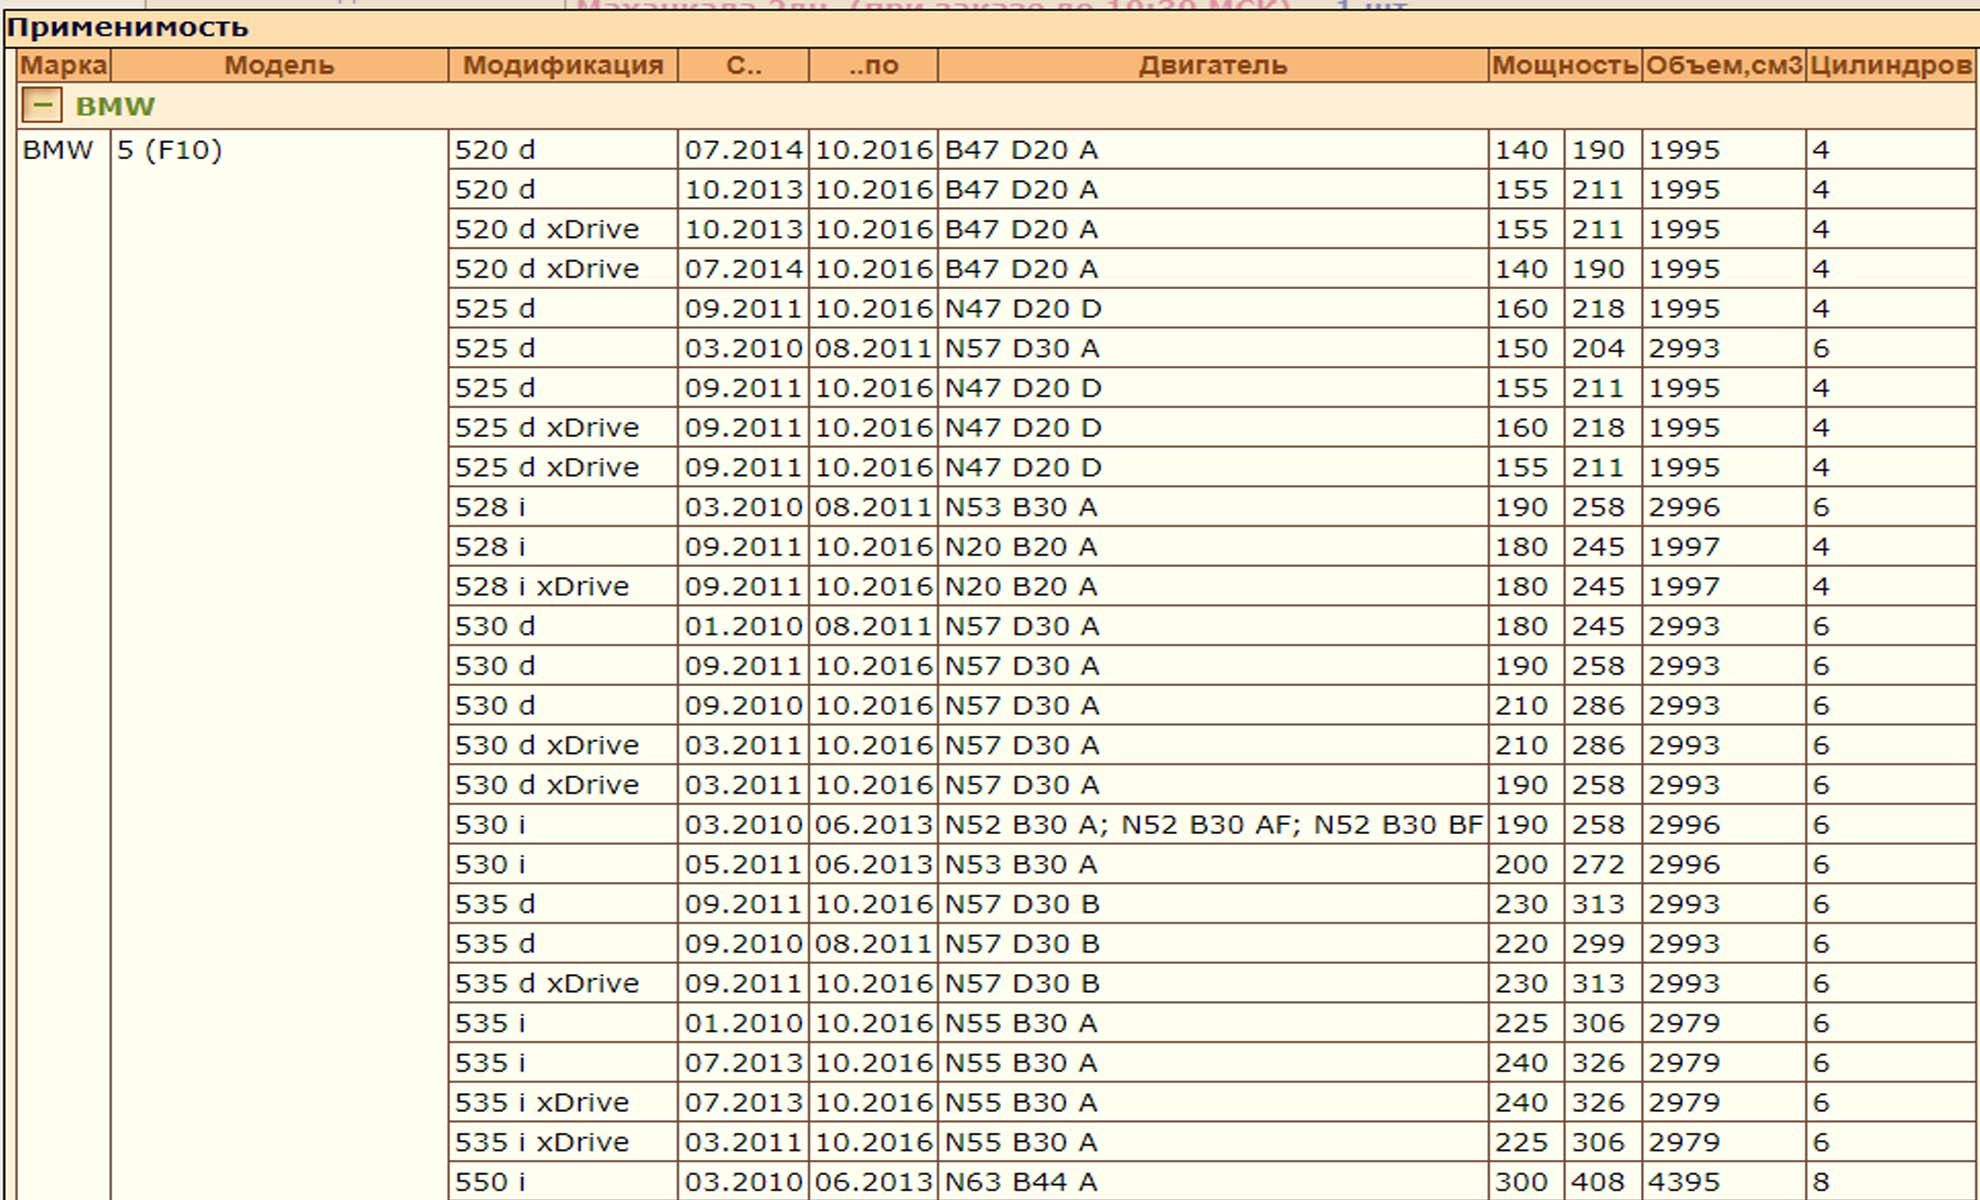Click the Цилиндров column header
This screenshot has height=1200, width=1980.
[x=1890, y=65]
